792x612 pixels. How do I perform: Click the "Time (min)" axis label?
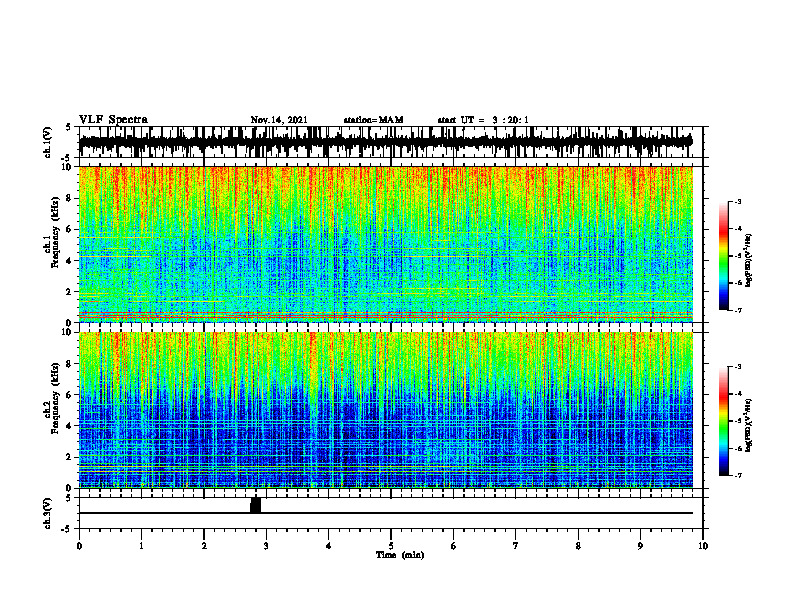400,555
